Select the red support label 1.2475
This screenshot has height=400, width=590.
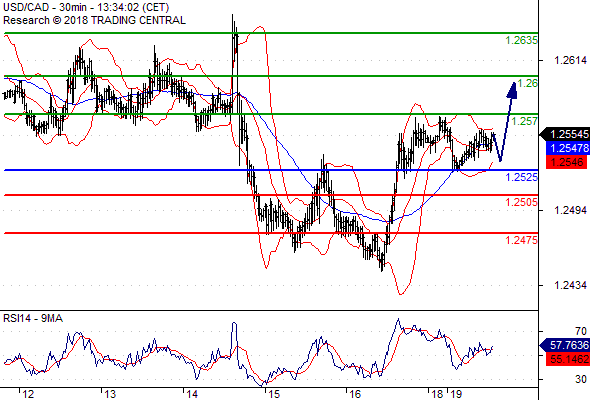click(521, 240)
